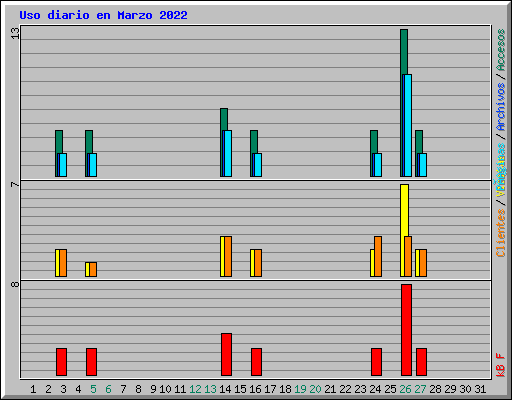Viewport: 512px width, 400px height.
Task: Click the cyan bar for day 27
Action: point(423,165)
